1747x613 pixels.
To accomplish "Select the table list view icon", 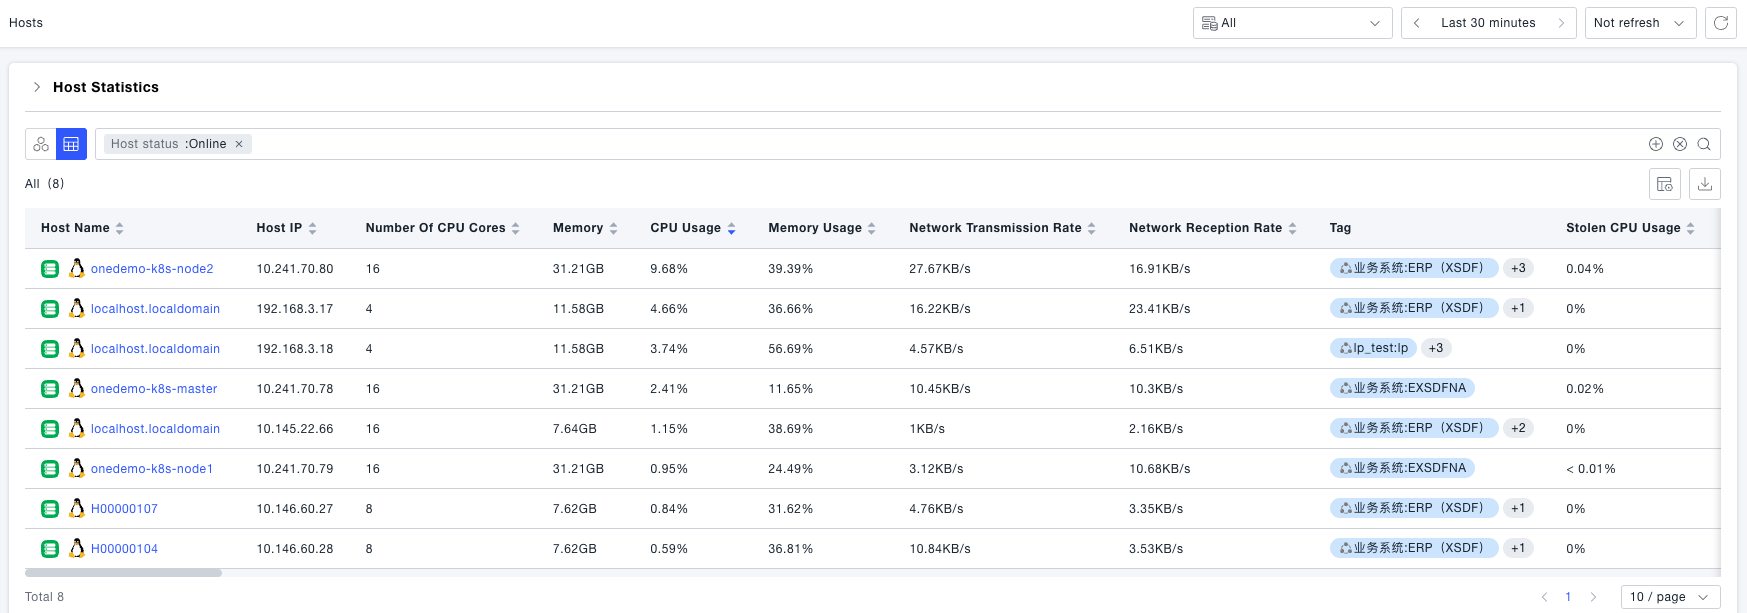I will click(x=71, y=144).
